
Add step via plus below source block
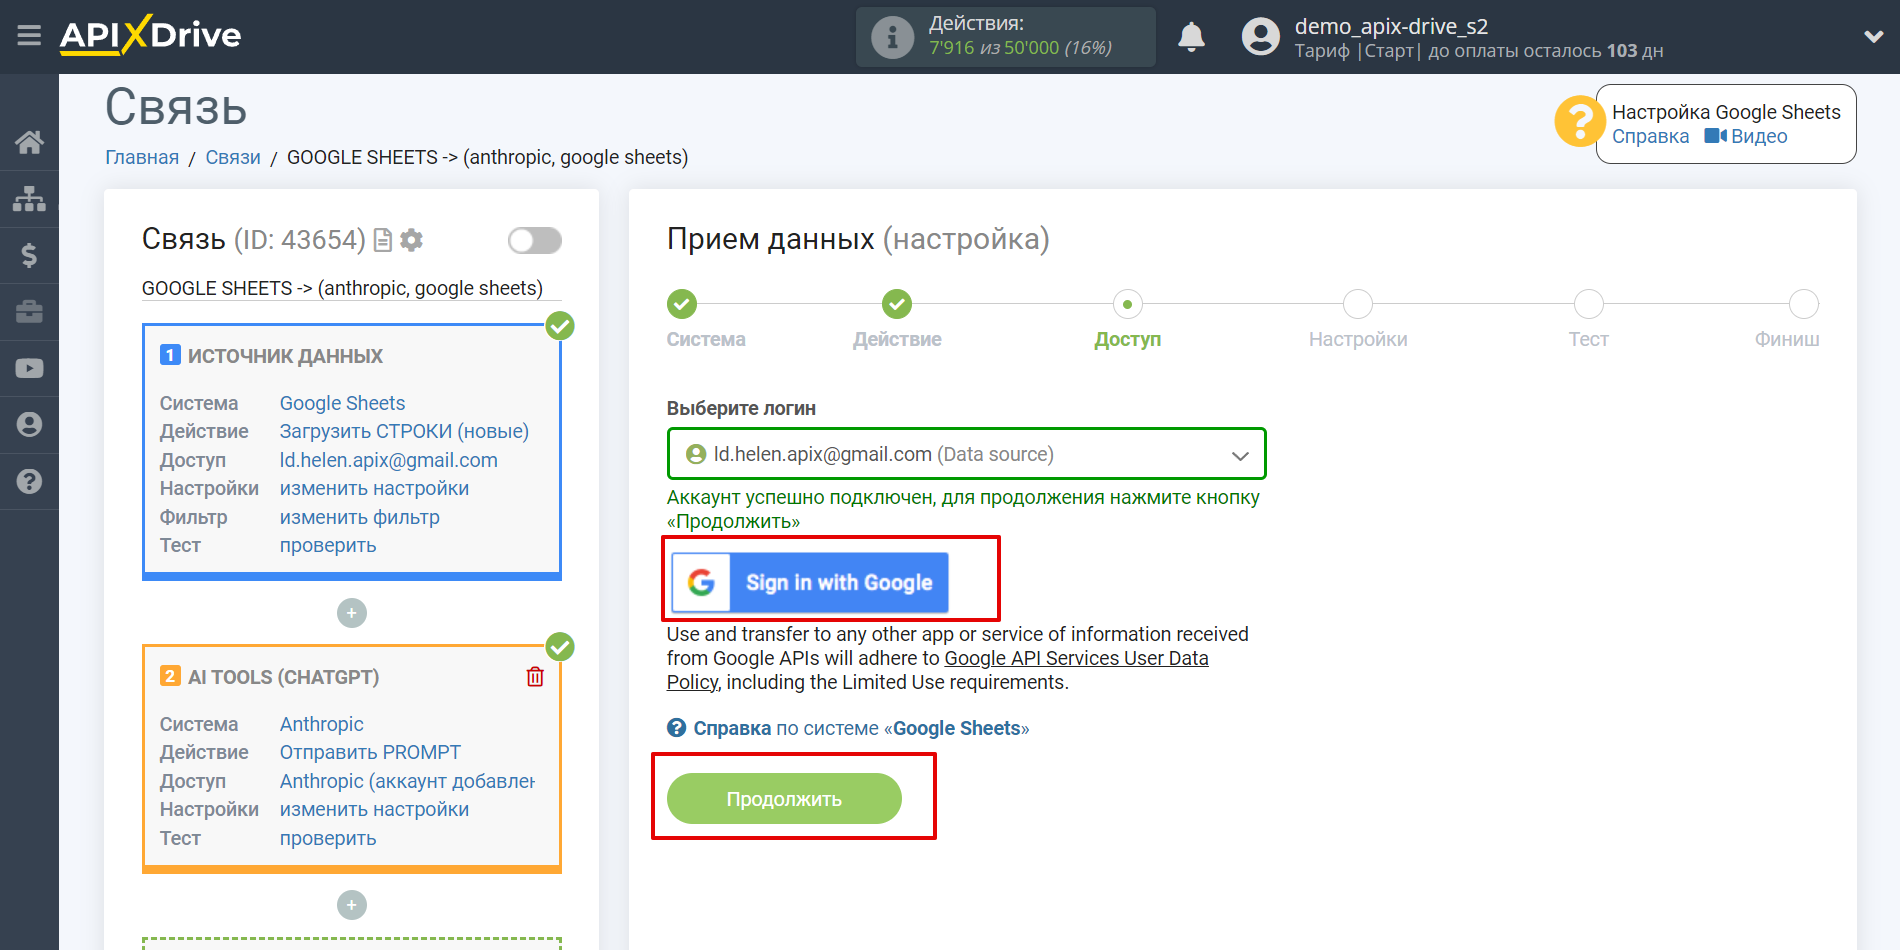[x=352, y=613]
